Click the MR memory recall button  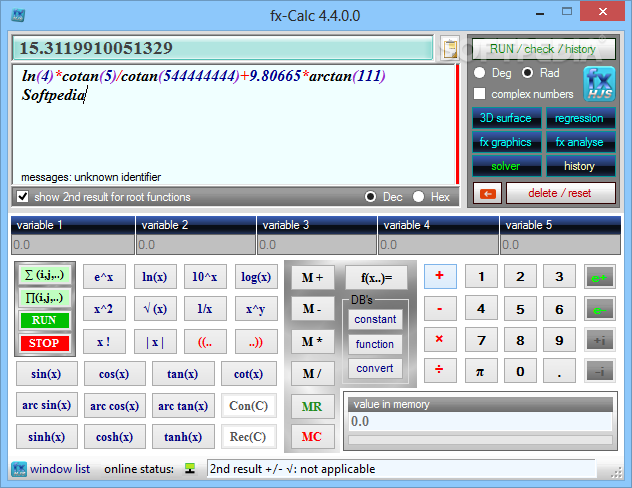(313, 406)
